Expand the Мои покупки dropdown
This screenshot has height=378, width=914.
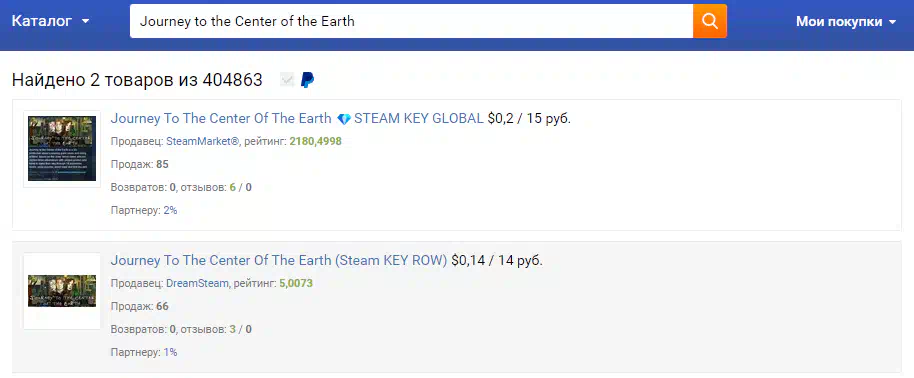tap(846, 22)
